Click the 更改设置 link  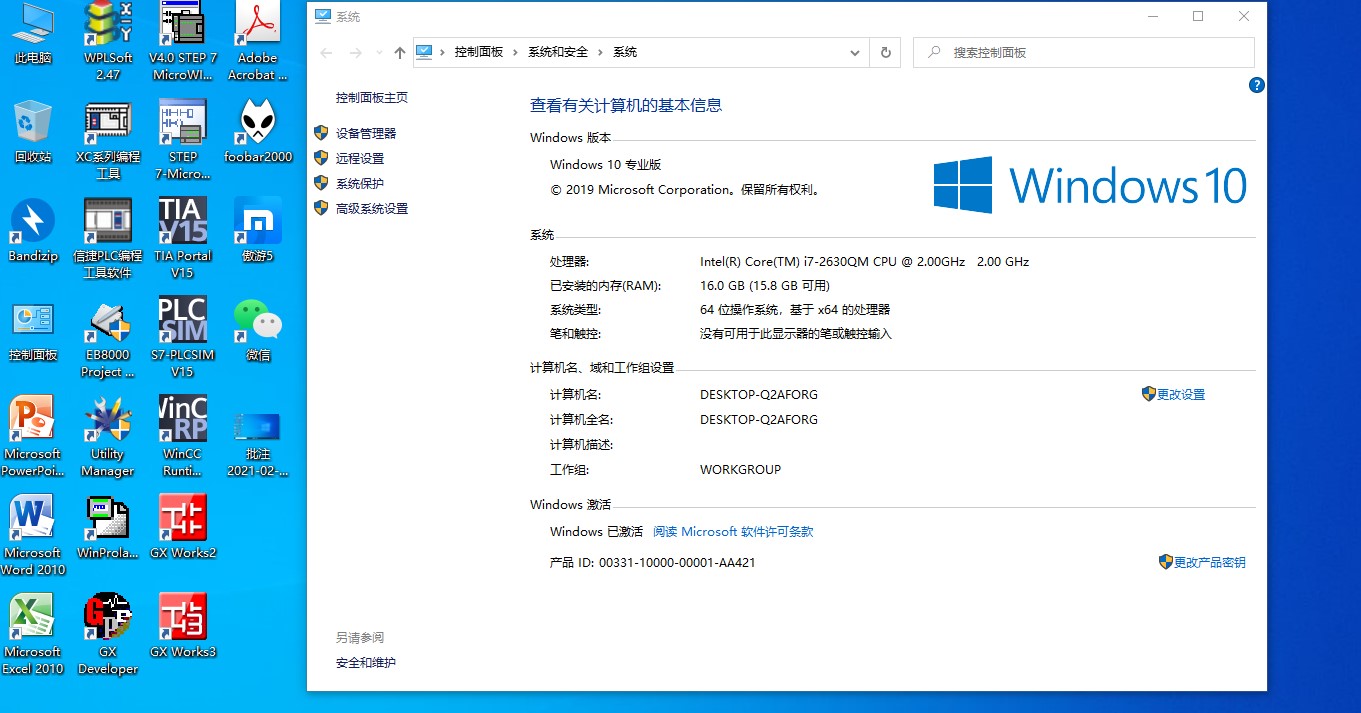(x=1181, y=395)
